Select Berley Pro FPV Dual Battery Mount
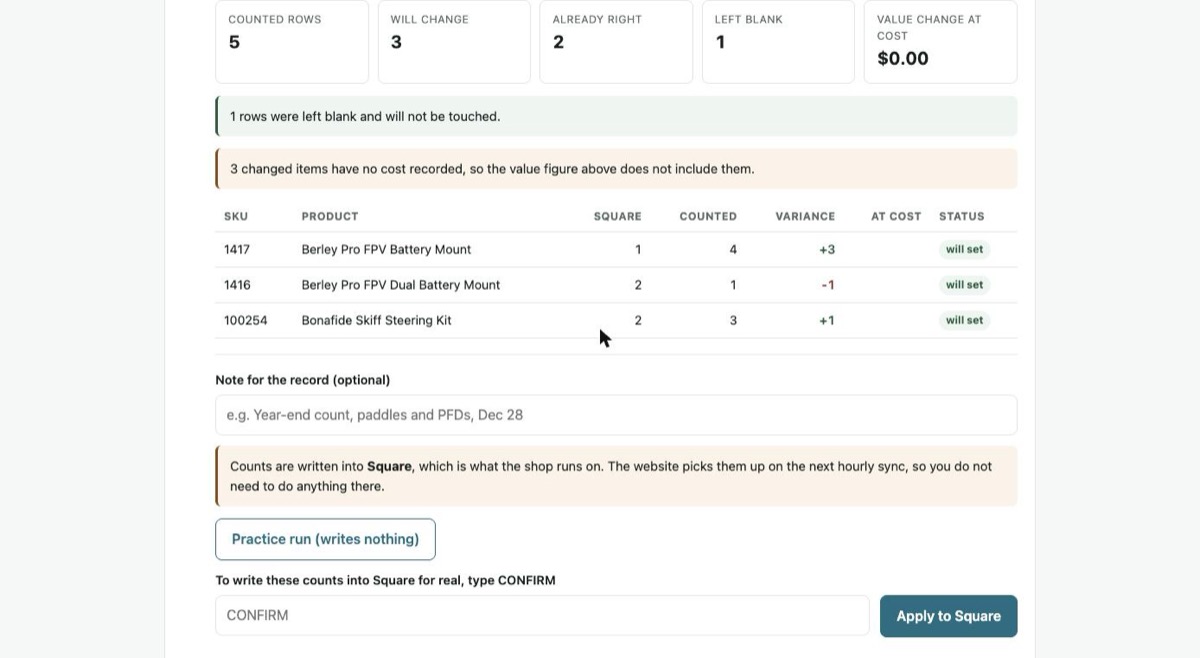Image resolution: width=1200 pixels, height=658 pixels. point(401,285)
